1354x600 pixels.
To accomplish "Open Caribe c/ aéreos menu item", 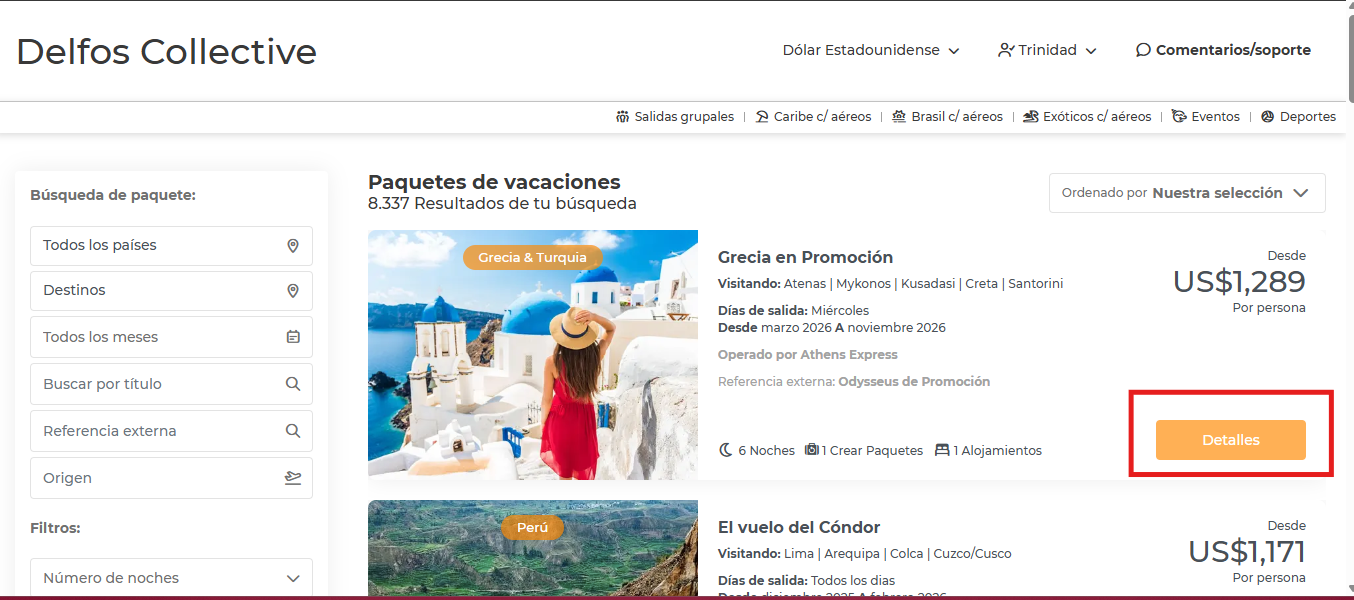I will [813, 117].
